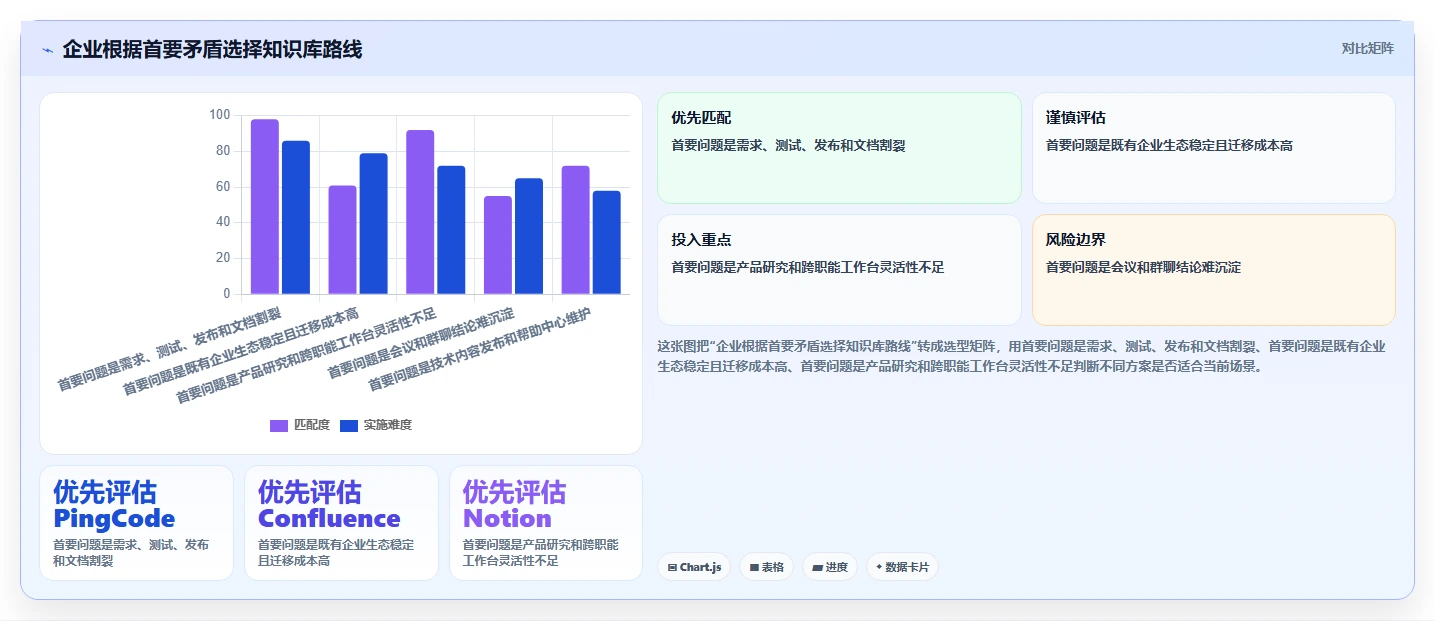
Task: Click the 数据卡片 tag chip
Action: pyautogui.click(x=902, y=567)
